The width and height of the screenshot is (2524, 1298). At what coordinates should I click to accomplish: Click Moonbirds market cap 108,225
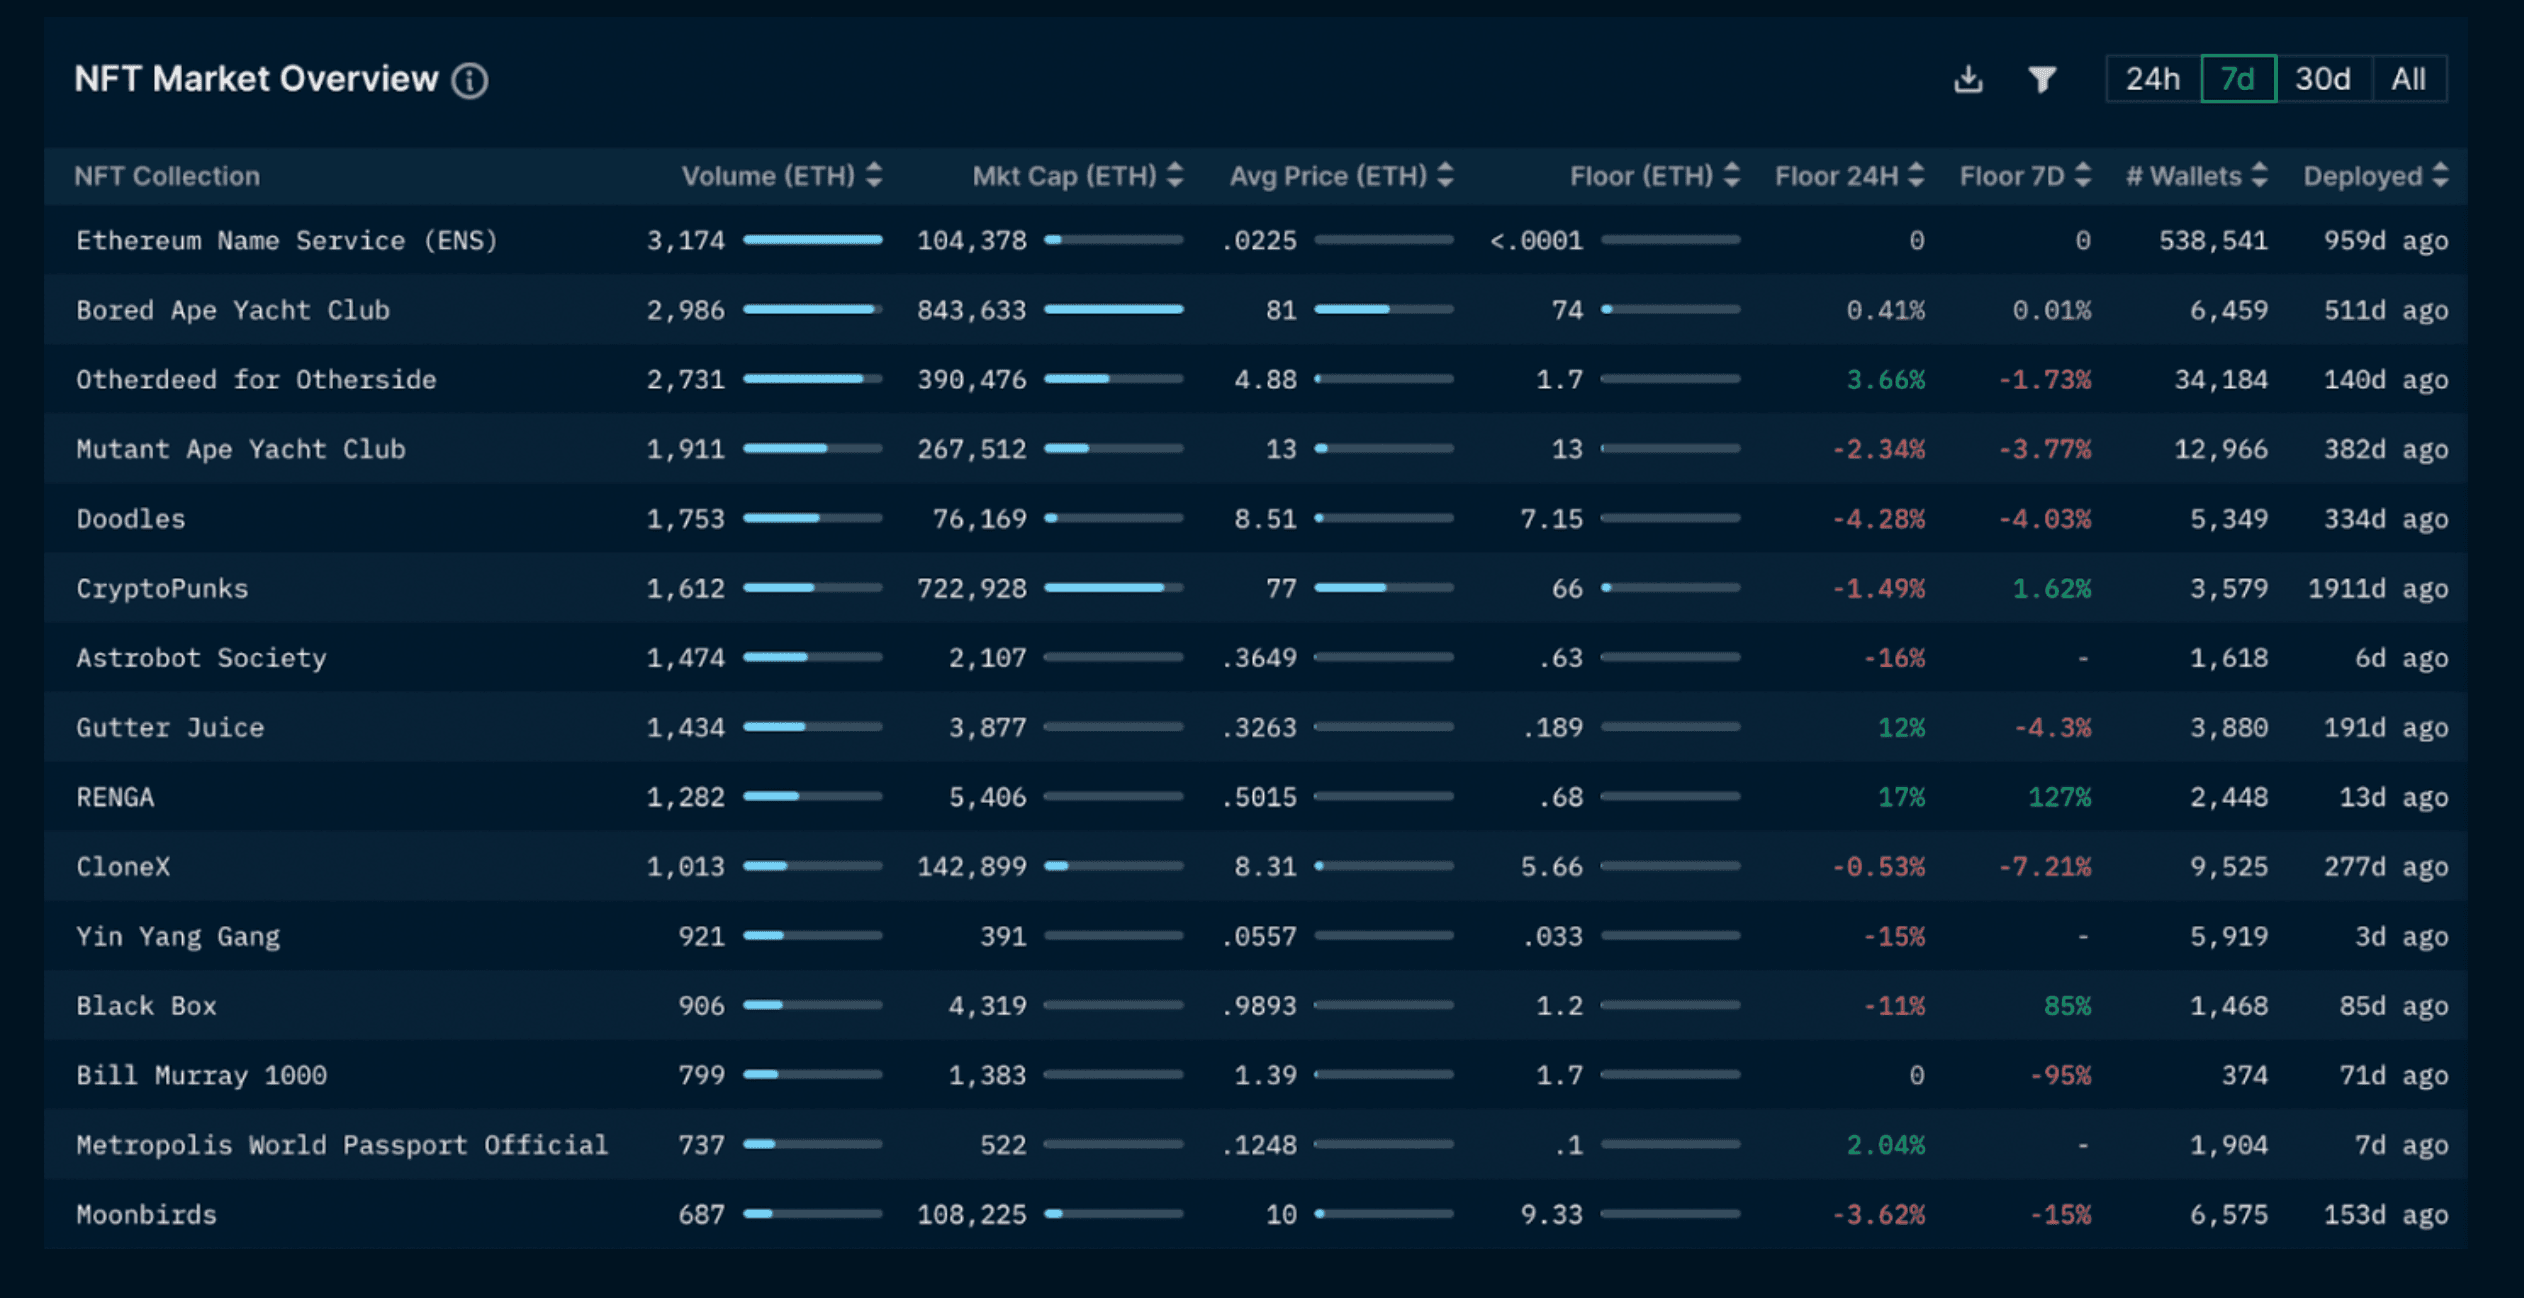972,1214
